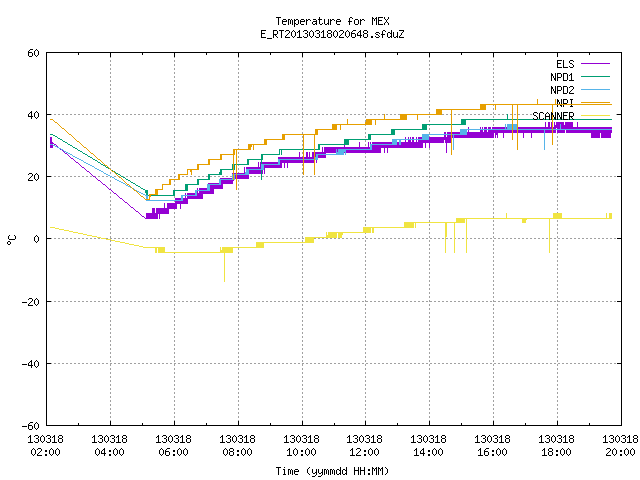
Task: Click the SCANNER legend label
Action: pyautogui.click(x=553, y=116)
